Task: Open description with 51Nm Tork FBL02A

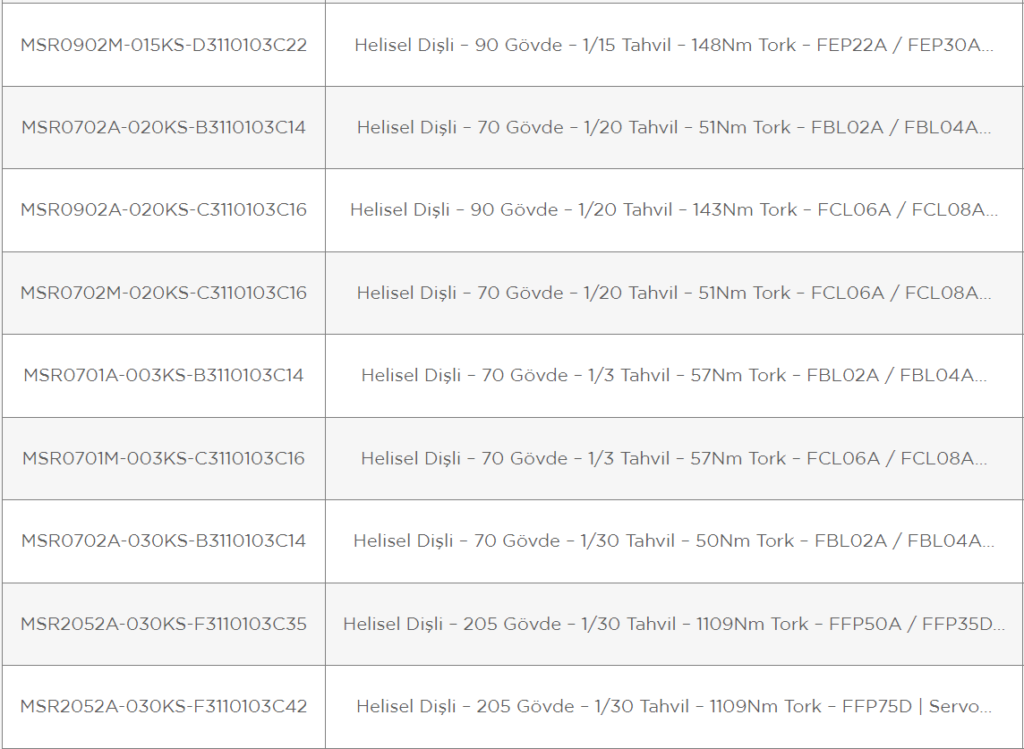Action: (674, 127)
